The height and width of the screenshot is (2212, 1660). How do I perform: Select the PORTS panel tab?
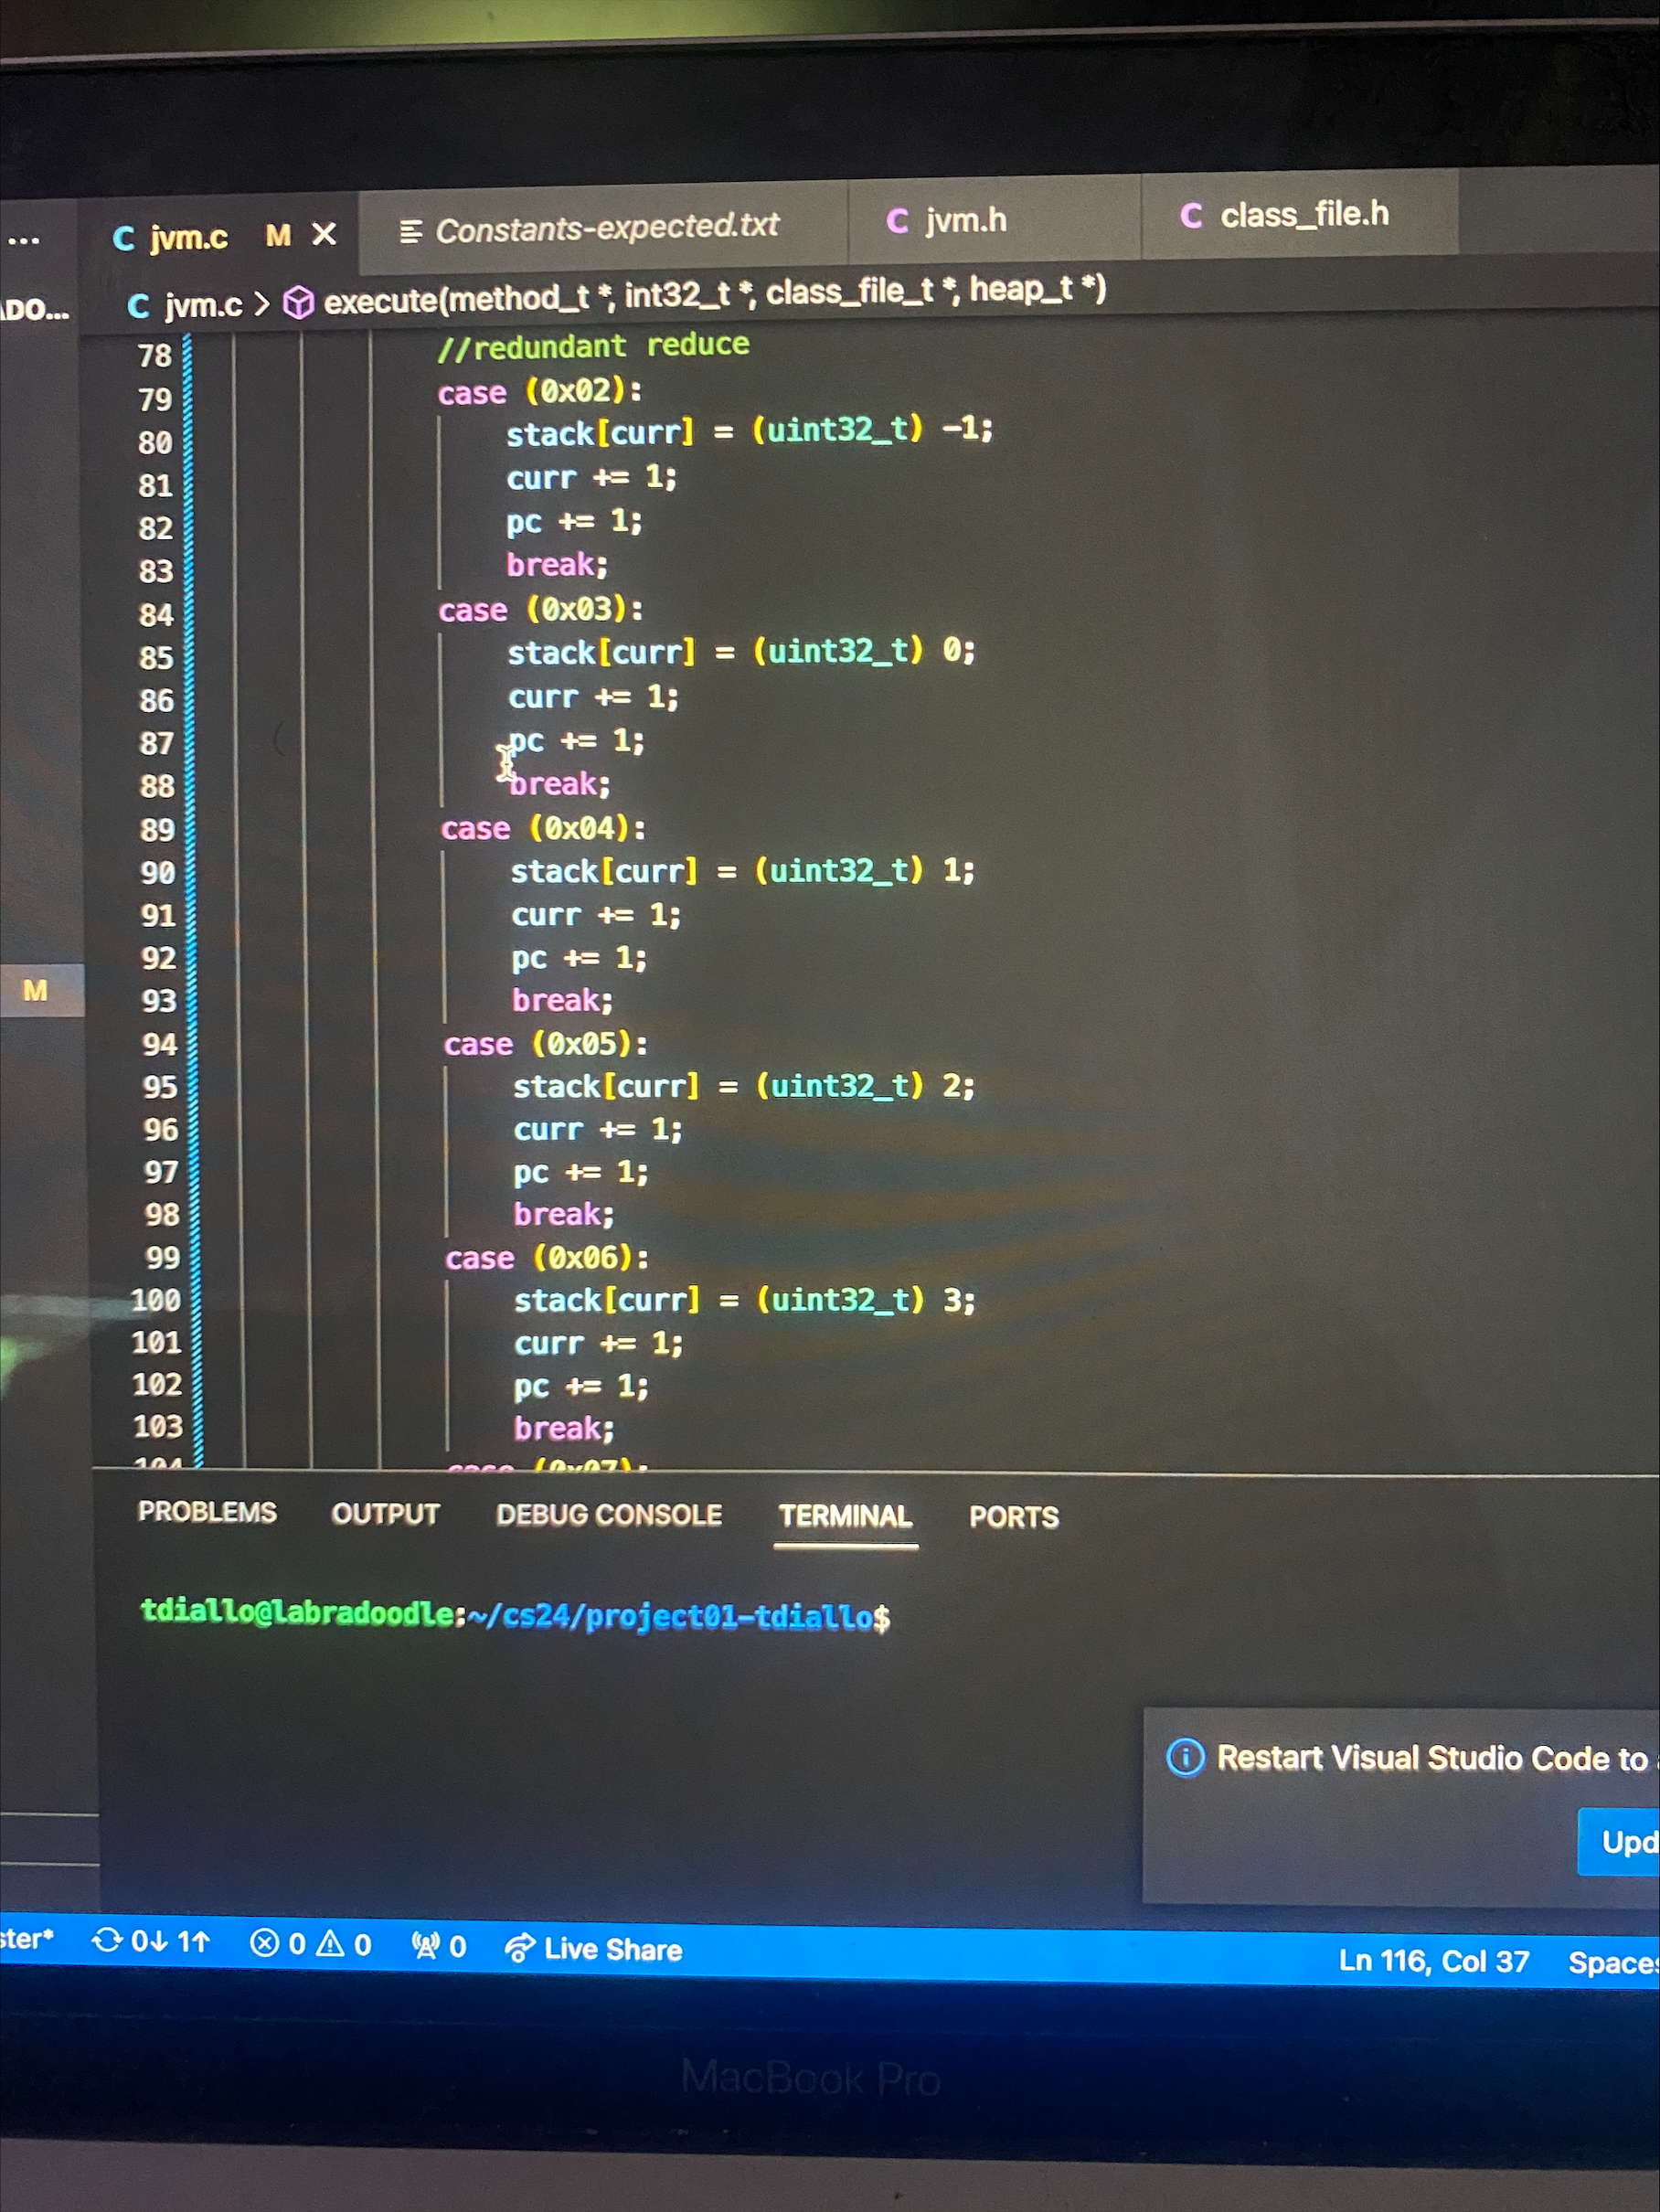pos(1013,1516)
